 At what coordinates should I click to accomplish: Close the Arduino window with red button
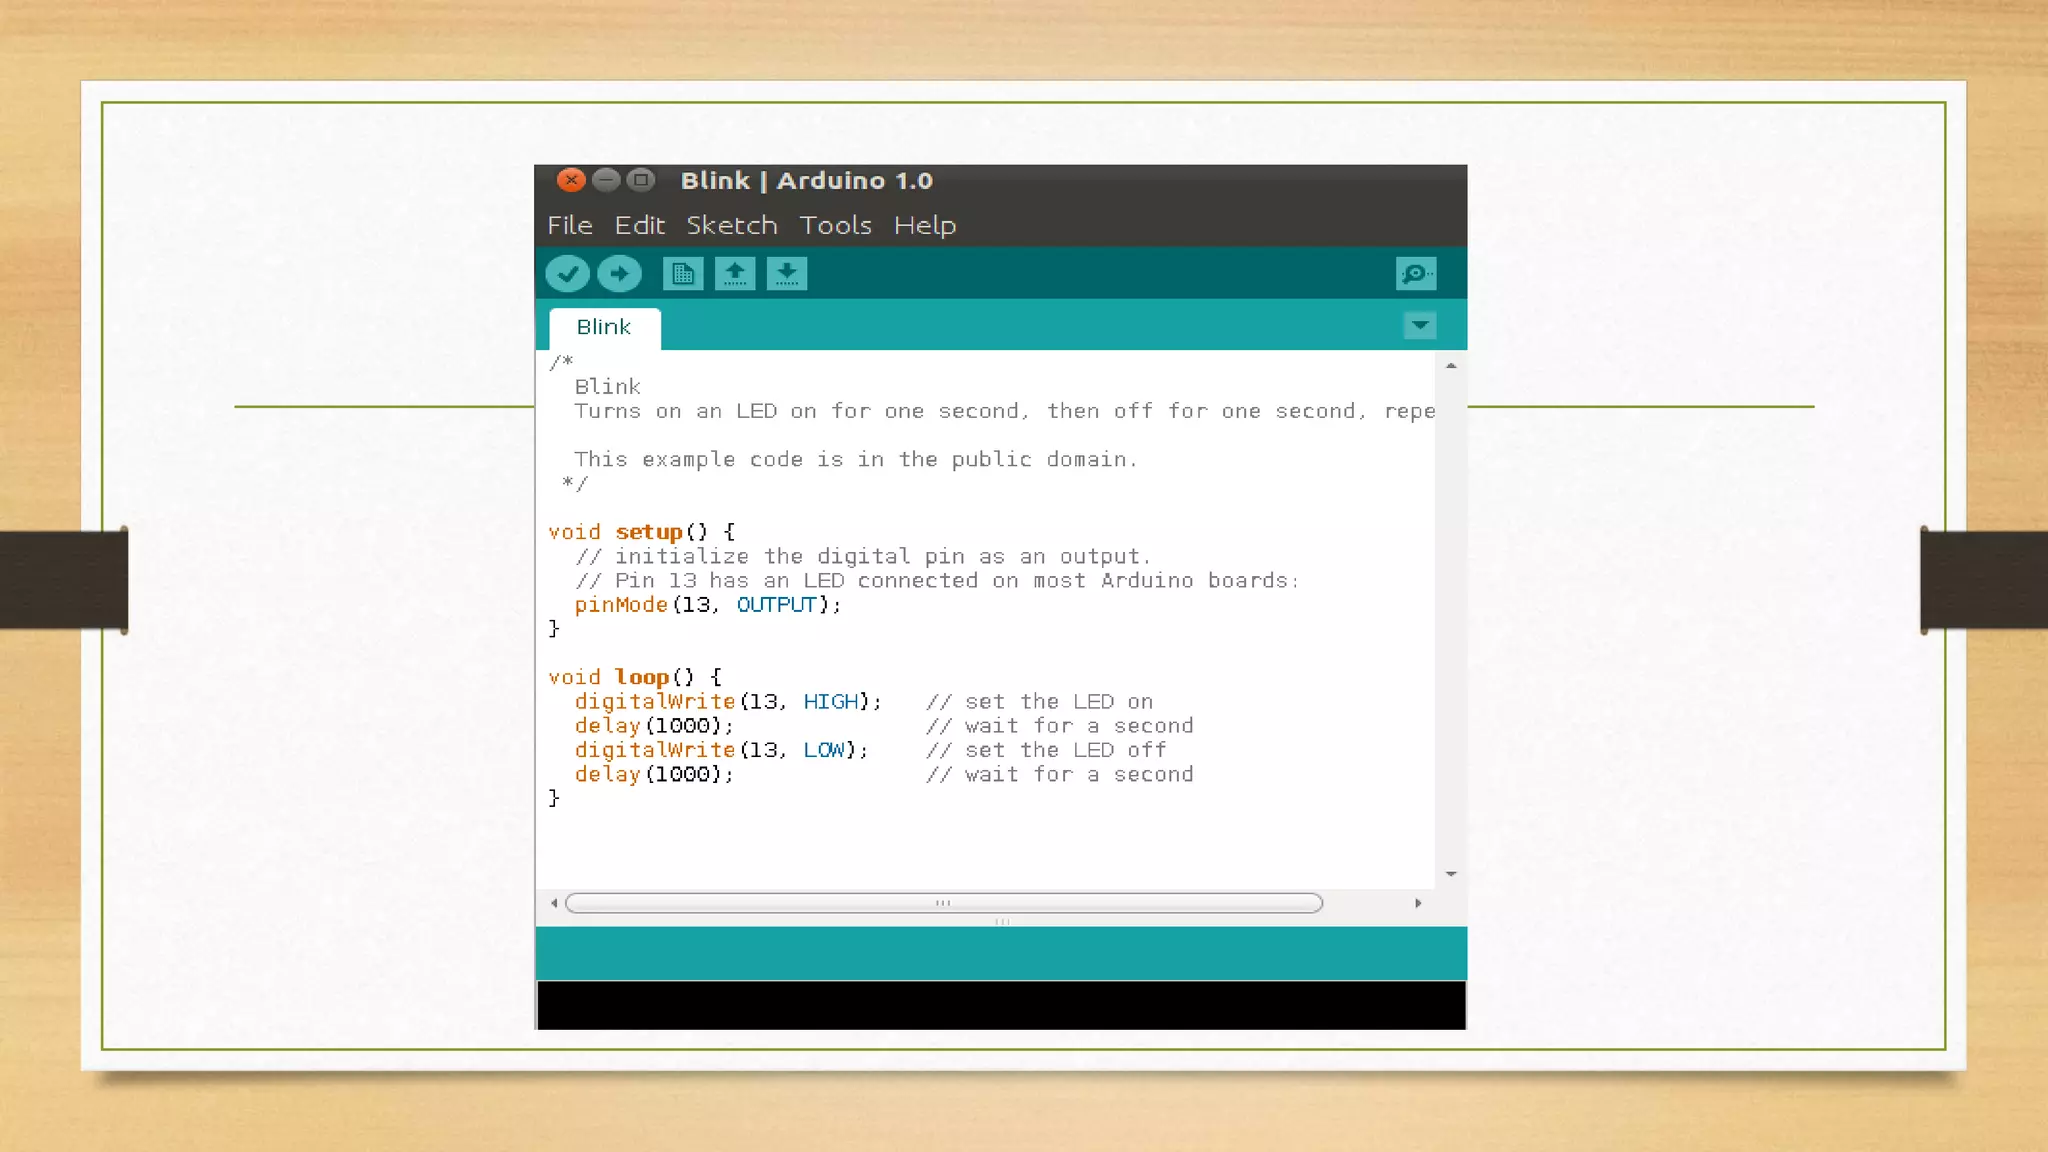pyautogui.click(x=571, y=180)
